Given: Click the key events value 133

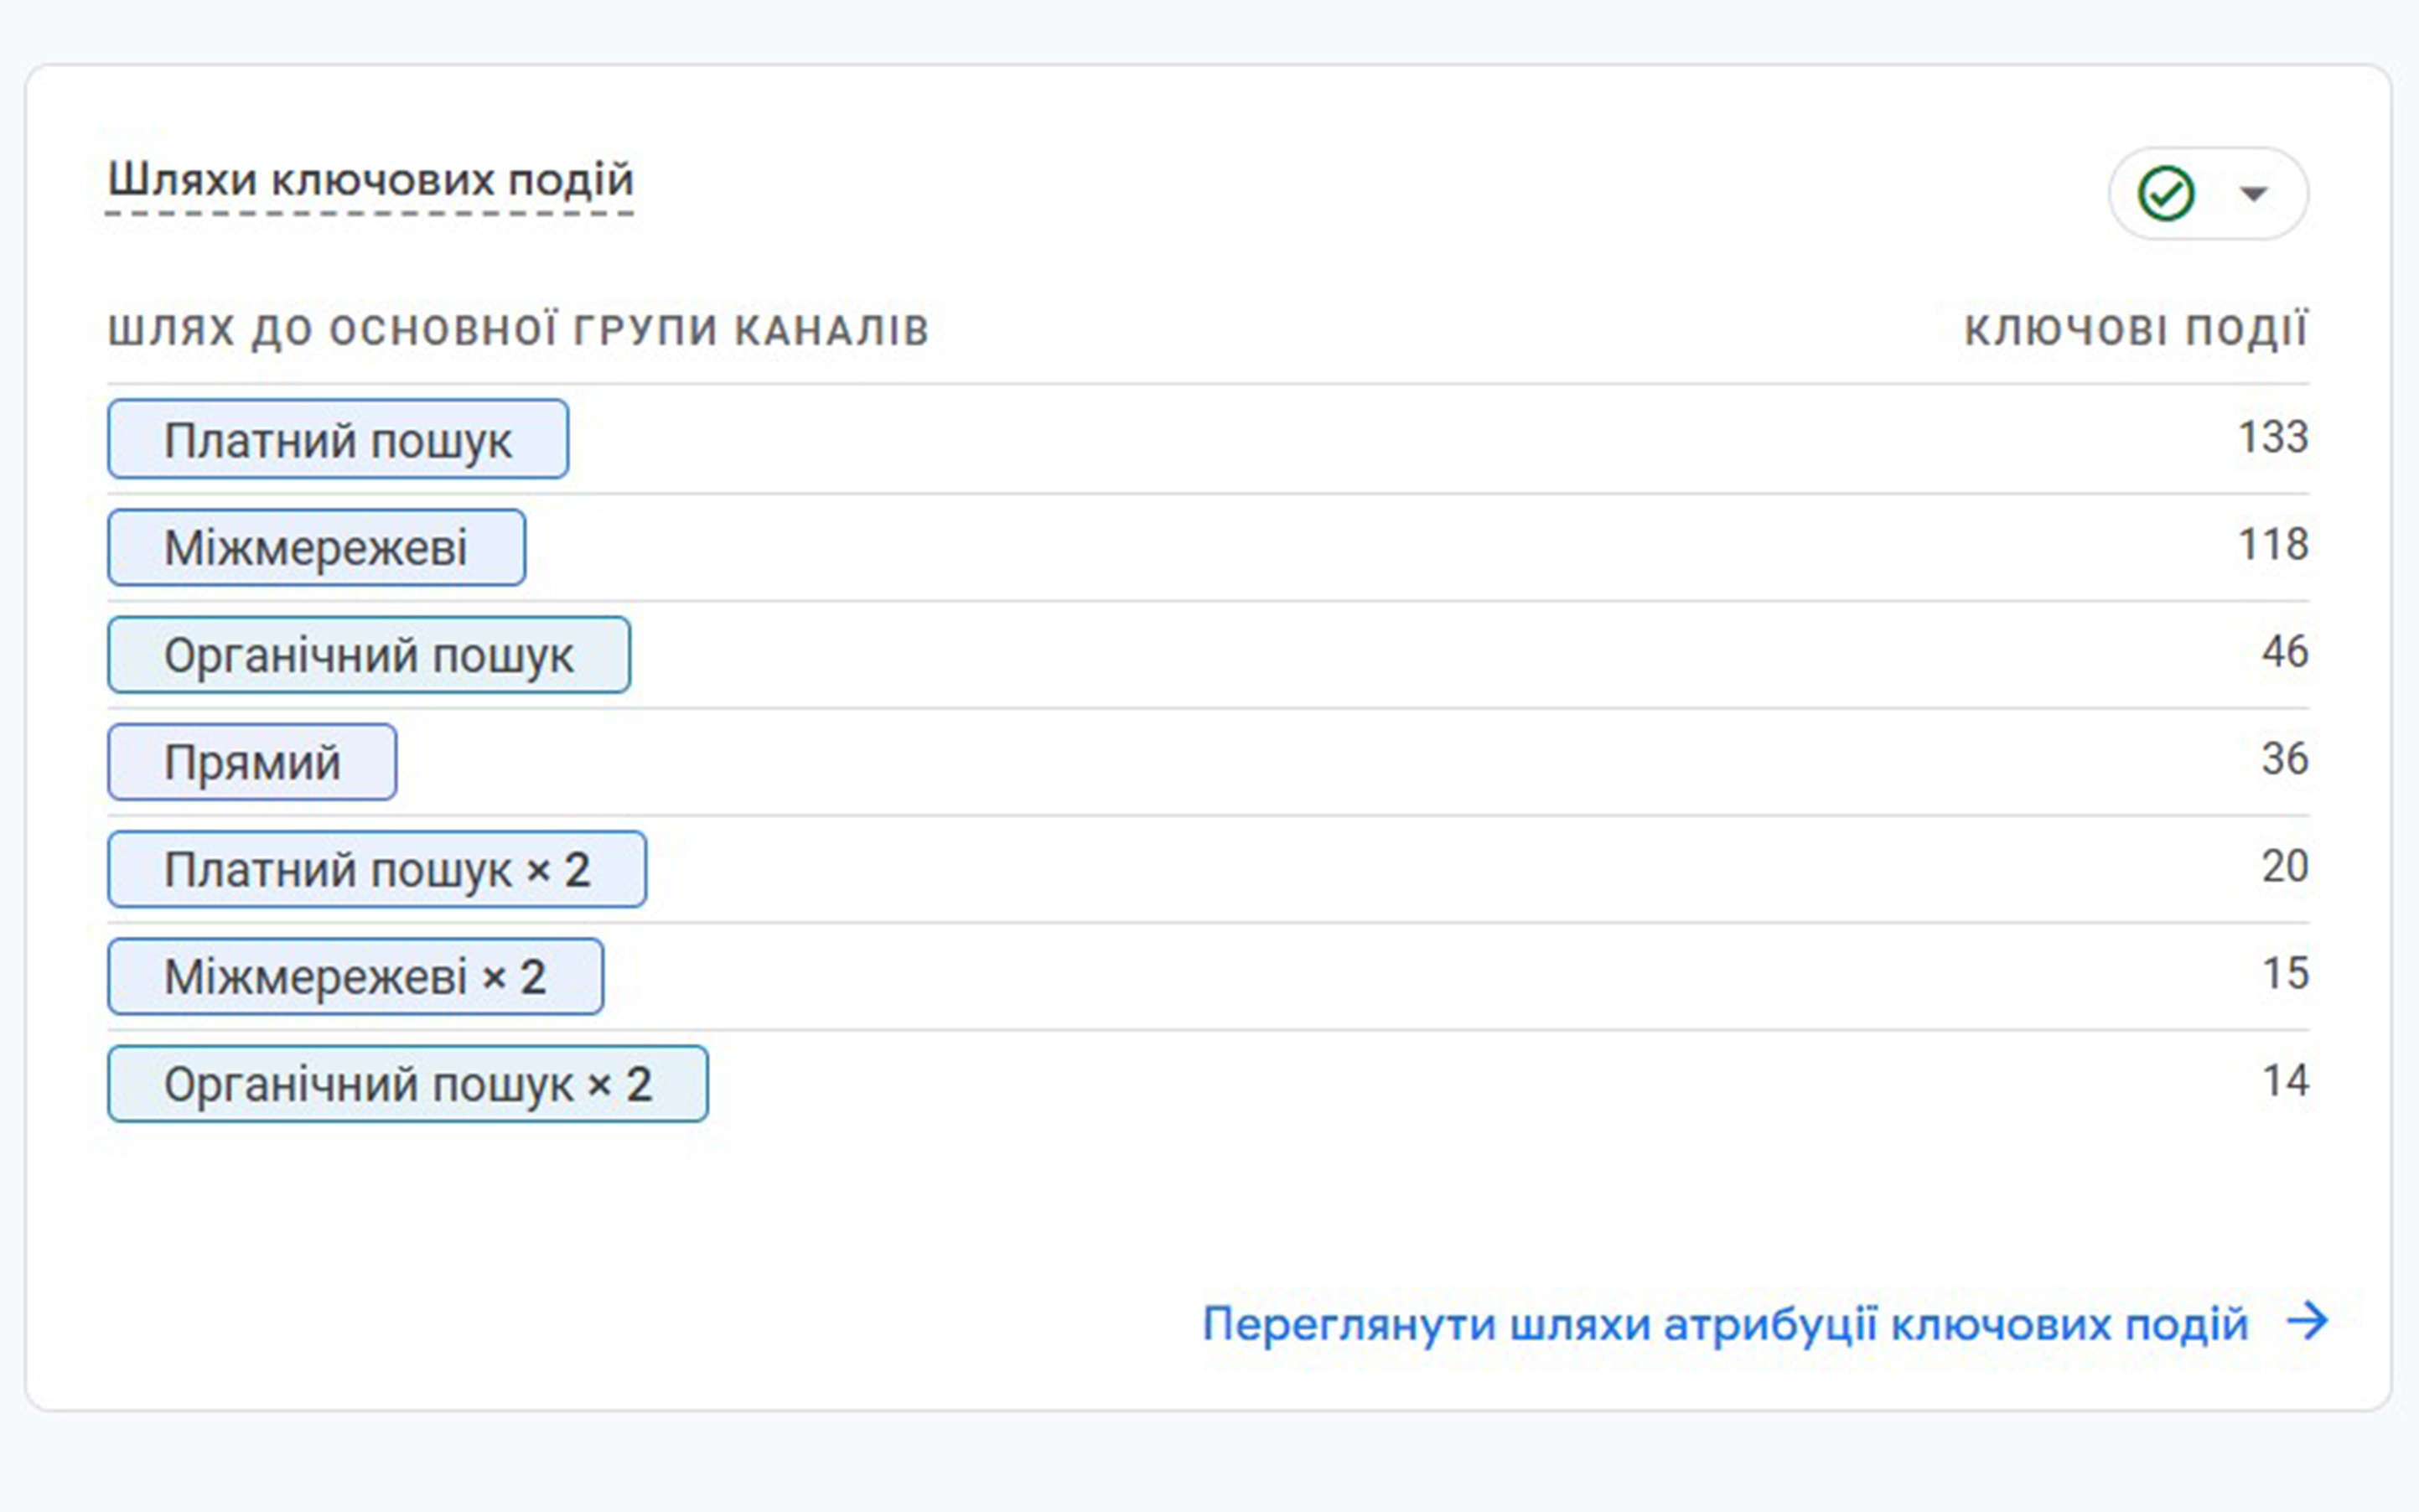Looking at the screenshot, I should pos(2272,437).
